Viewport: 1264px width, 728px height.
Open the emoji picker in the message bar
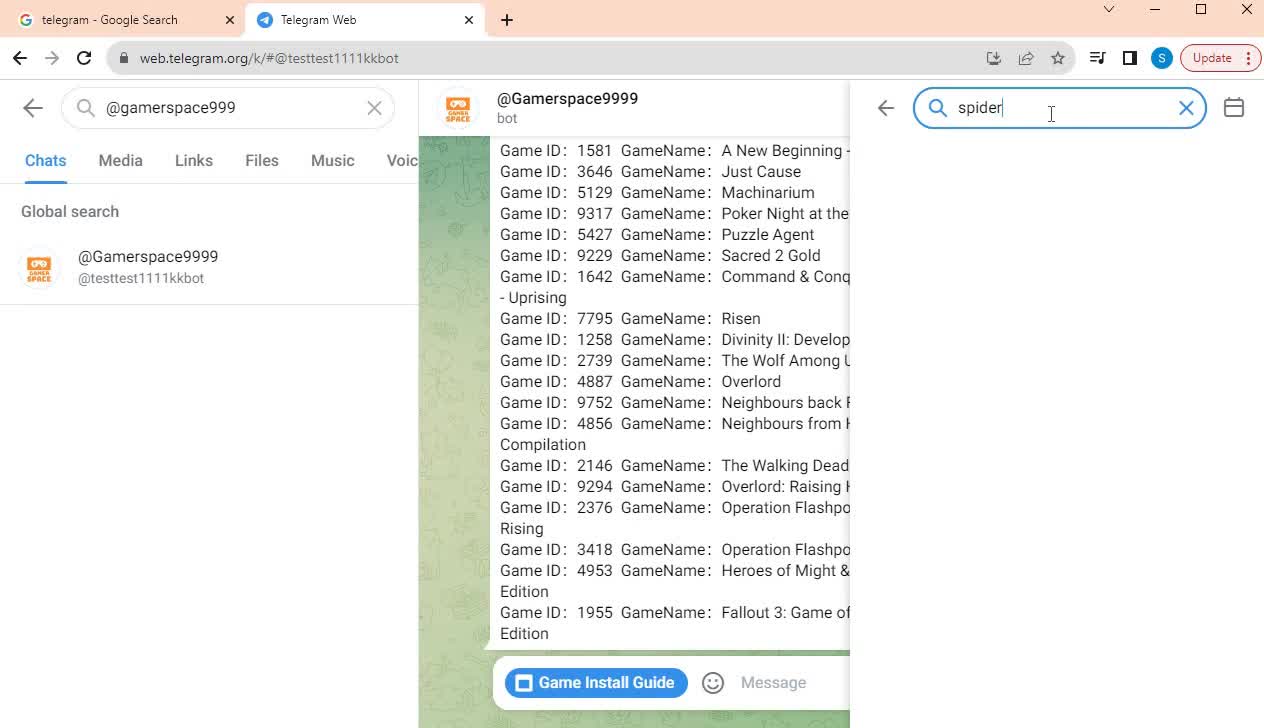(x=712, y=682)
